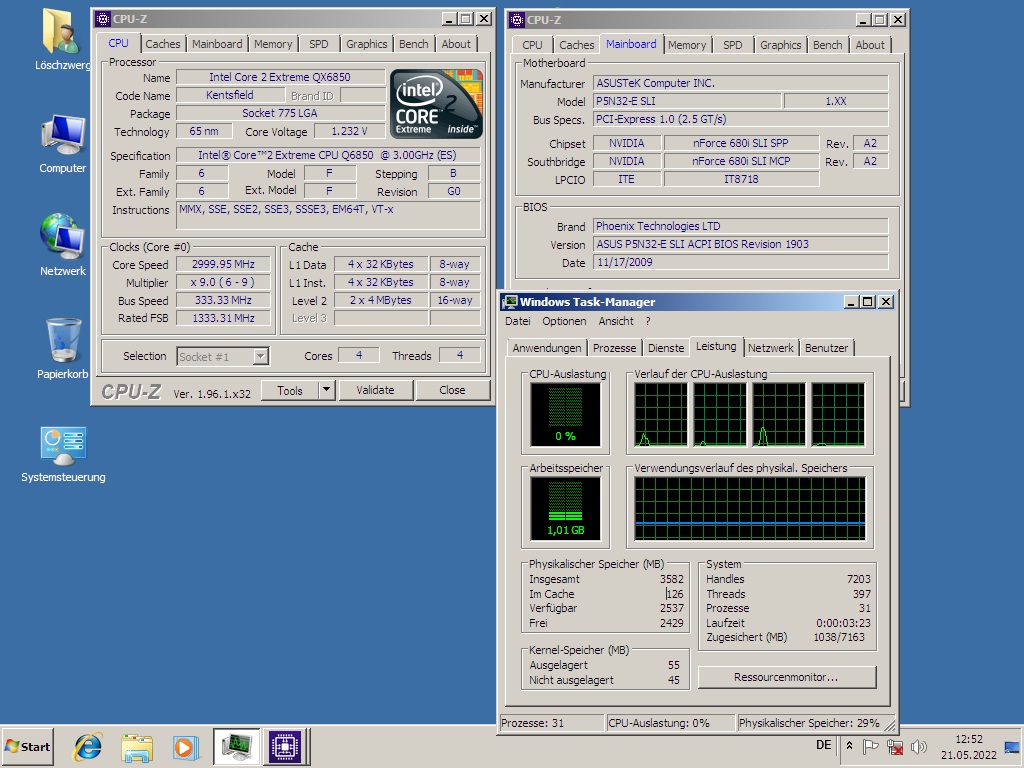Select the Systemsteuerung desktop icon
The height and width of the screenshot is (768, 1024).
point(63,446)
